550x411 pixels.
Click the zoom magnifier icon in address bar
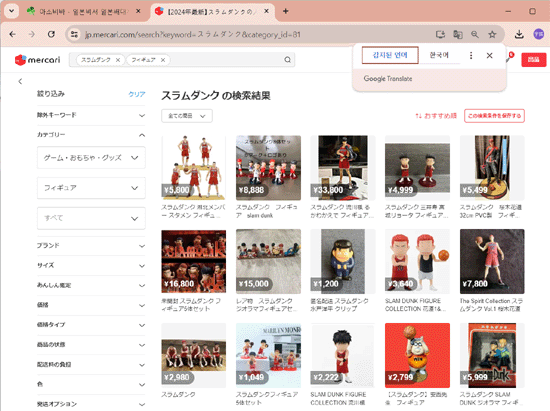[x=475, y=34]
